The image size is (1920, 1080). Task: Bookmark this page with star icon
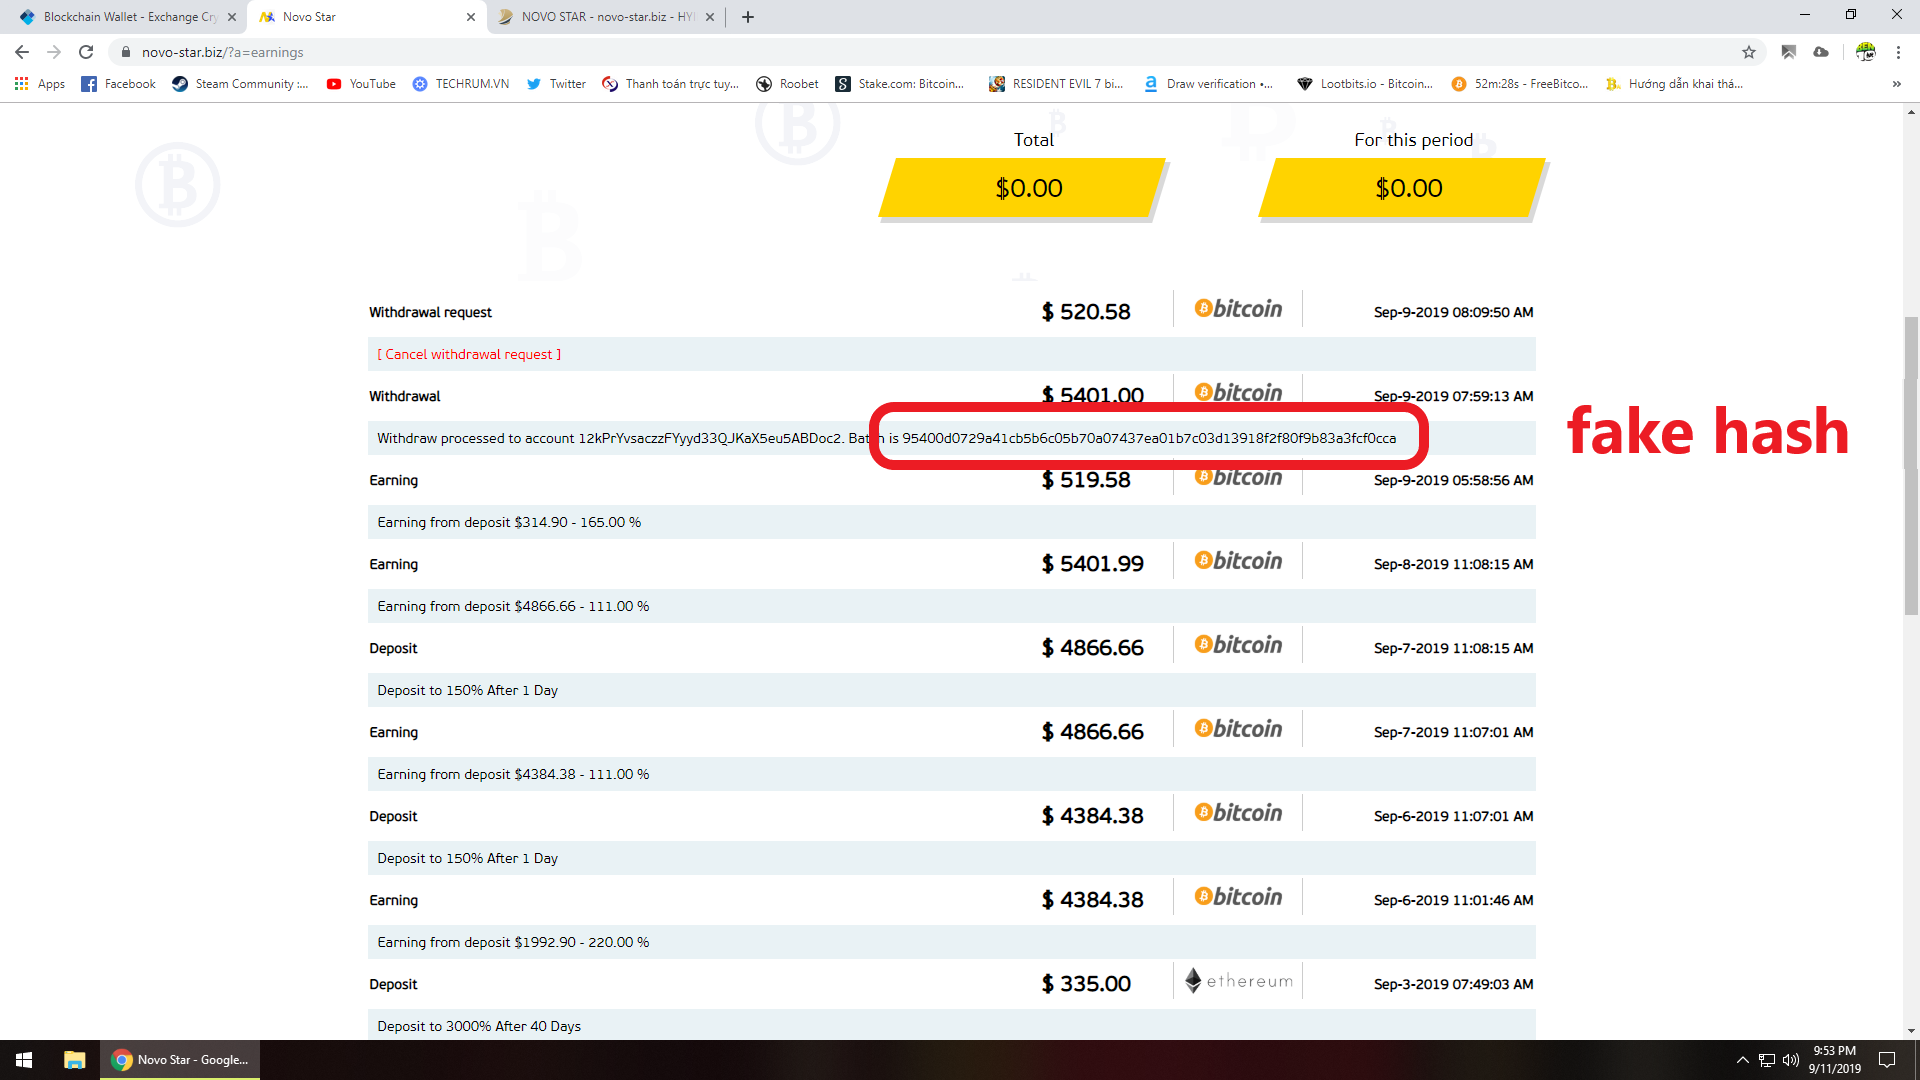point(1749,52)
